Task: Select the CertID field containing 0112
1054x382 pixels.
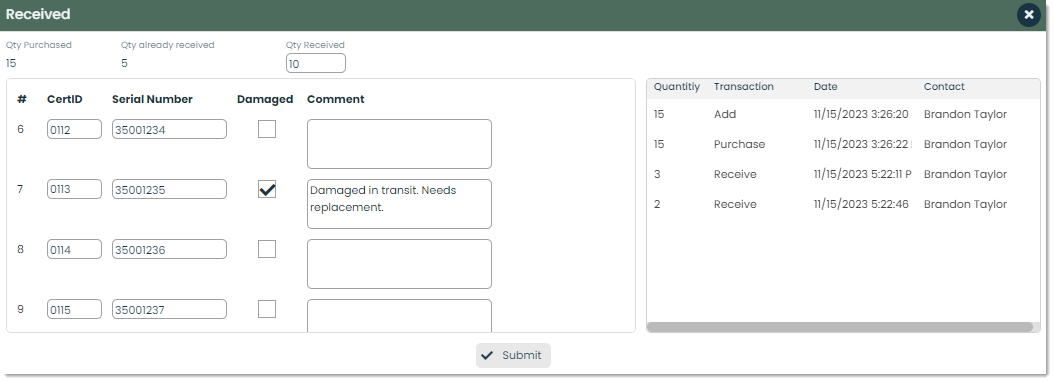Action: tap(74, 129)
